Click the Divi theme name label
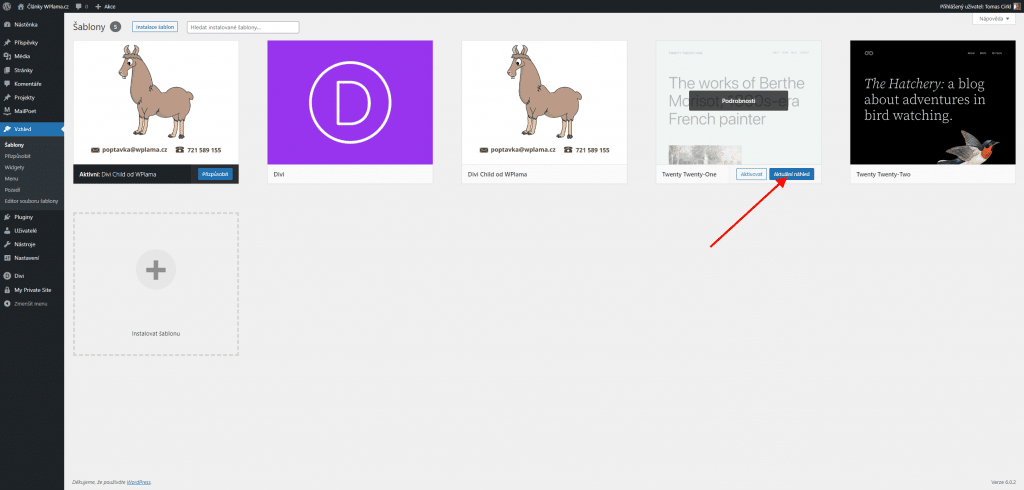Image resolution: width=1024 pixels, height=490 pixels. (x=280, y=174)
